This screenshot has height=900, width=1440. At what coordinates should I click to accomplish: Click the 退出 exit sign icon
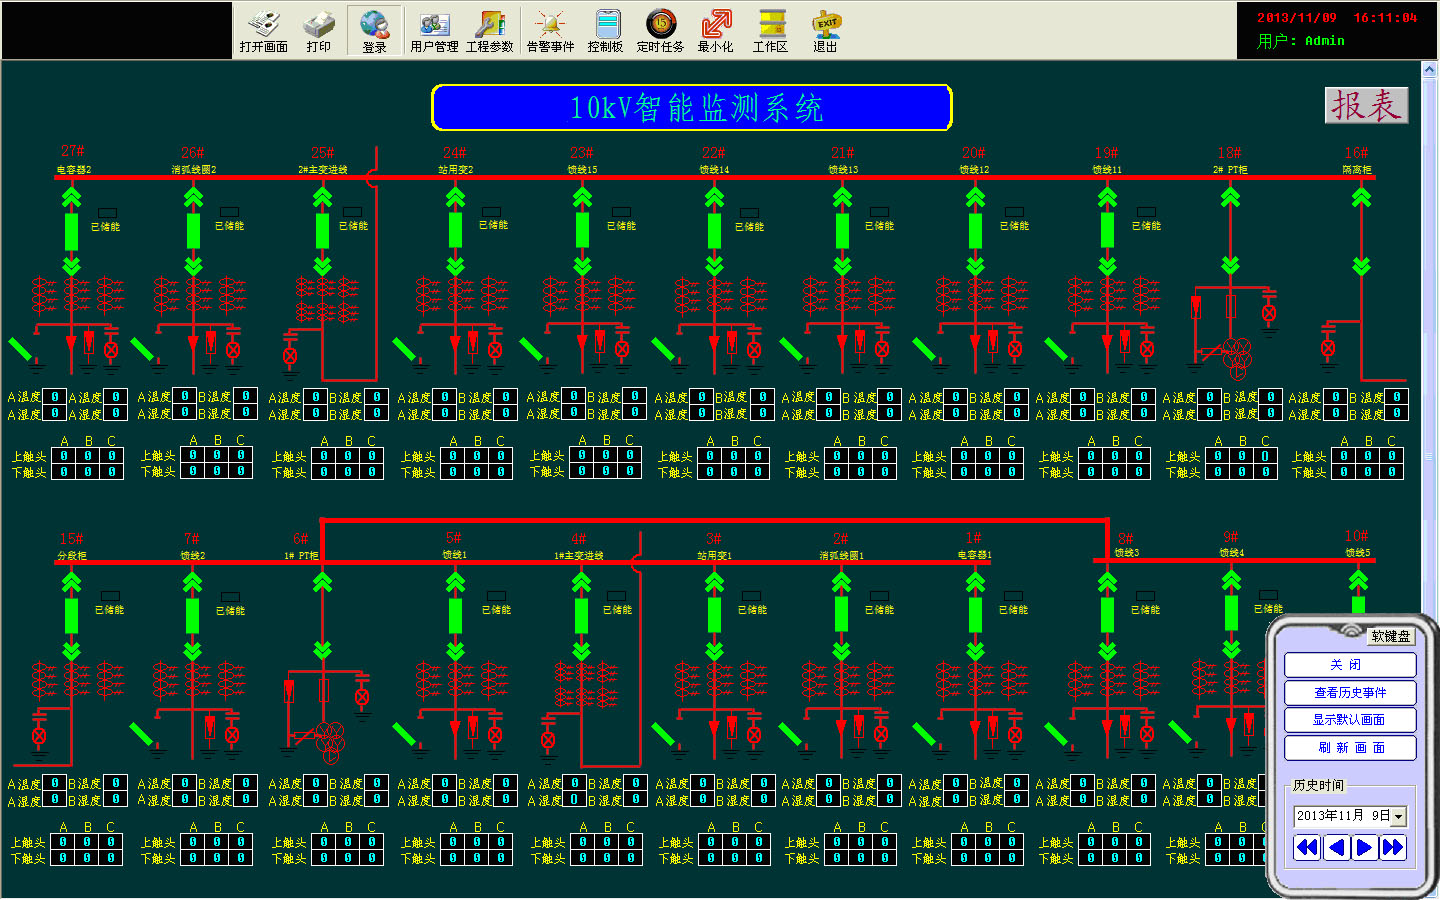826,30
